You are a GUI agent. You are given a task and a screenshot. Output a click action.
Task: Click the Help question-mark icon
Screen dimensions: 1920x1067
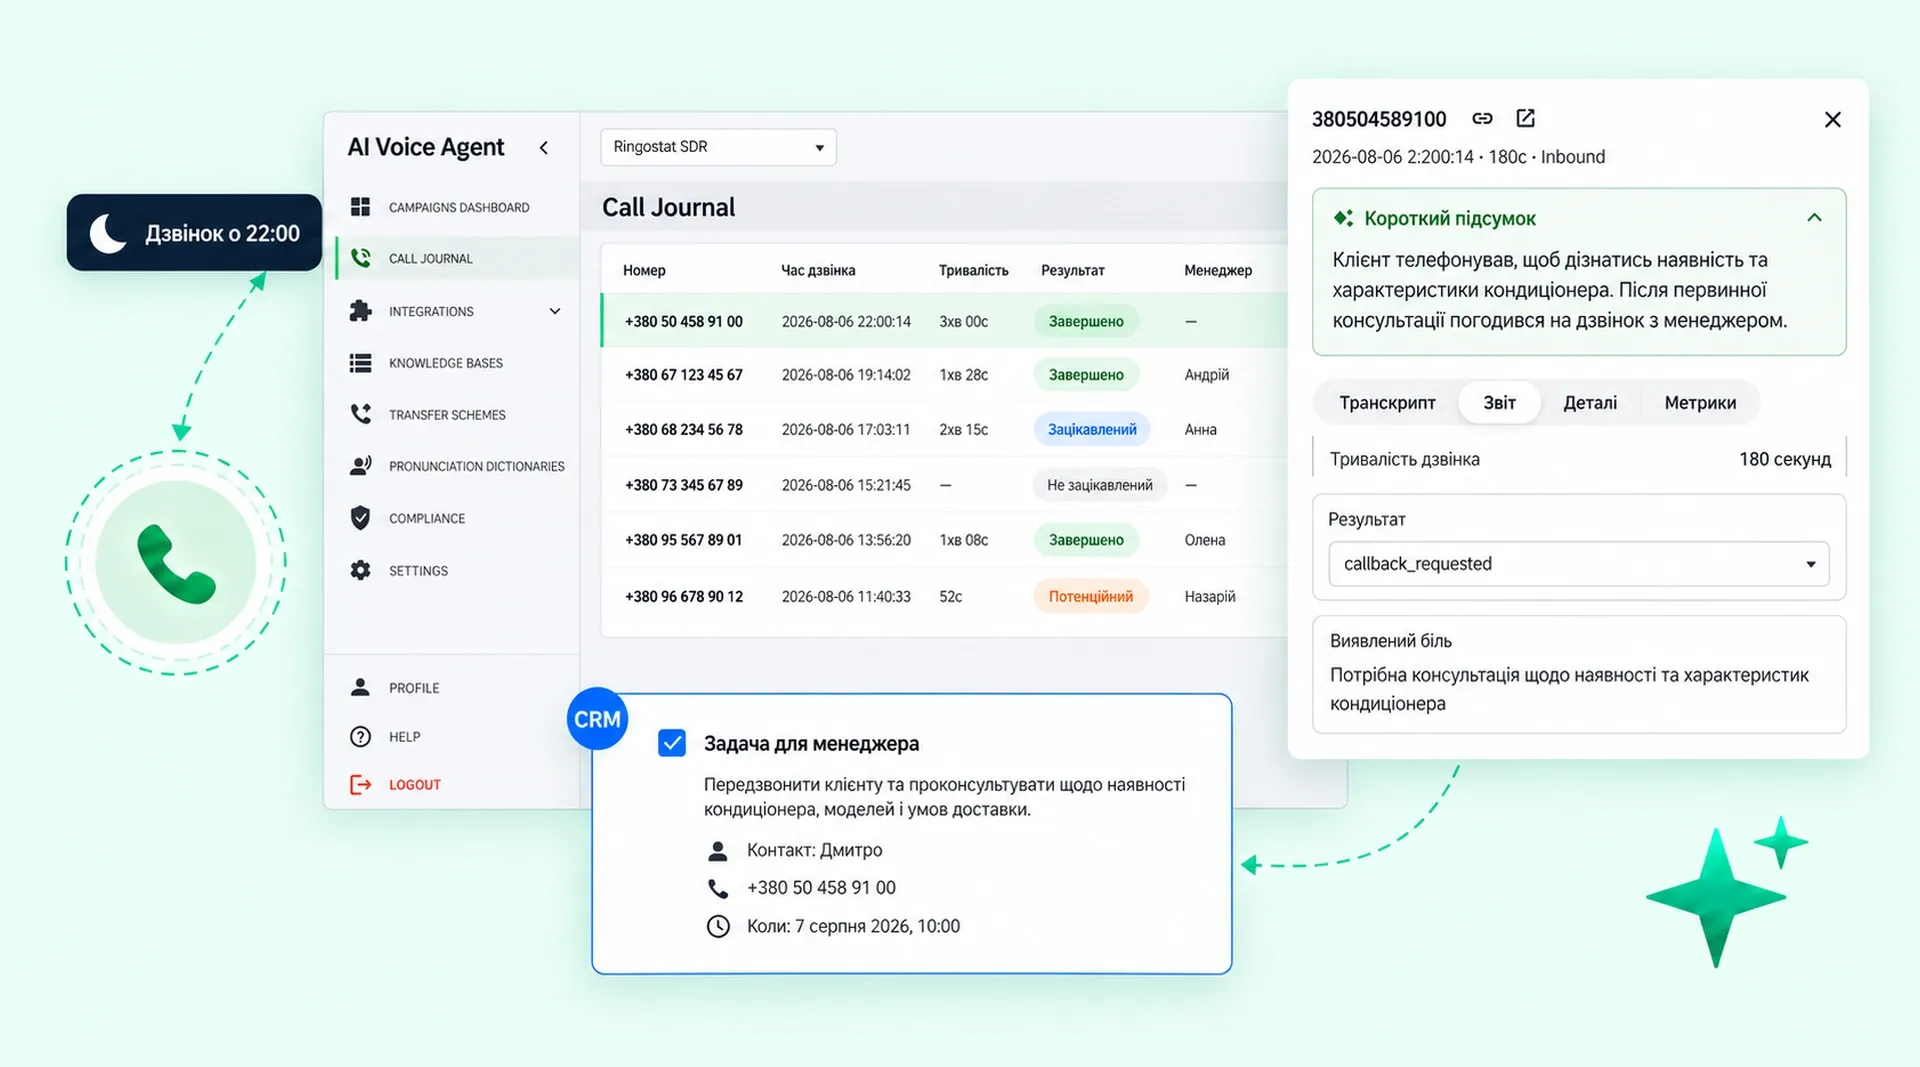click(360, 736)
